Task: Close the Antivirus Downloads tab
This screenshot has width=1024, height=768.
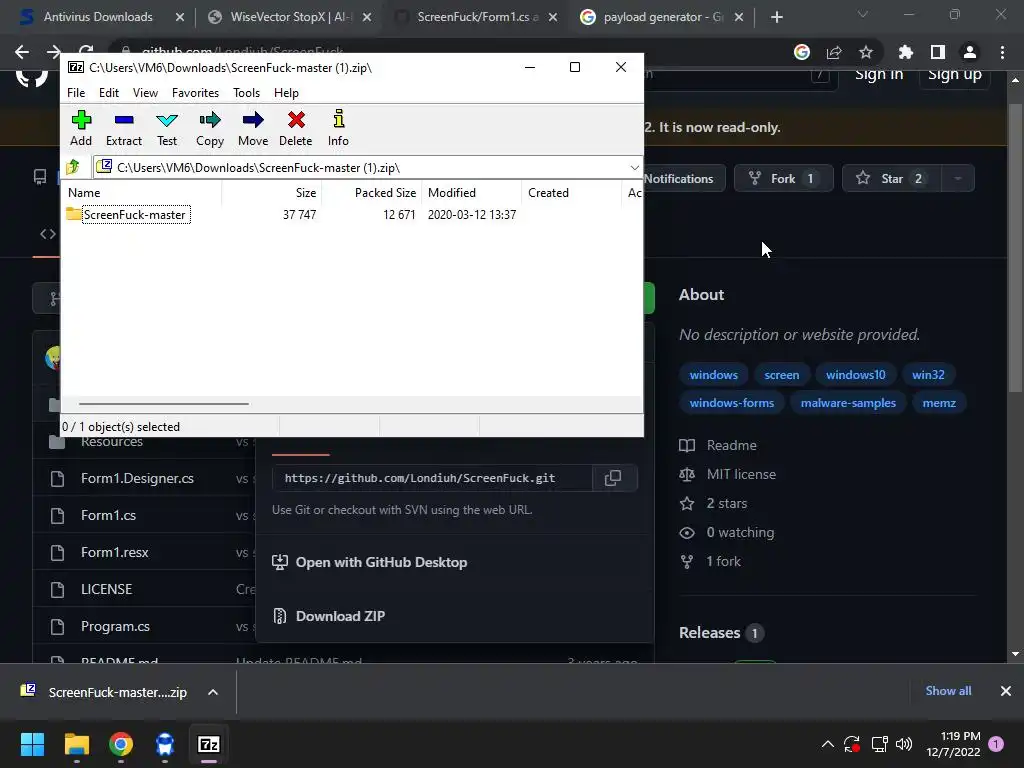Action: point(180,17)
